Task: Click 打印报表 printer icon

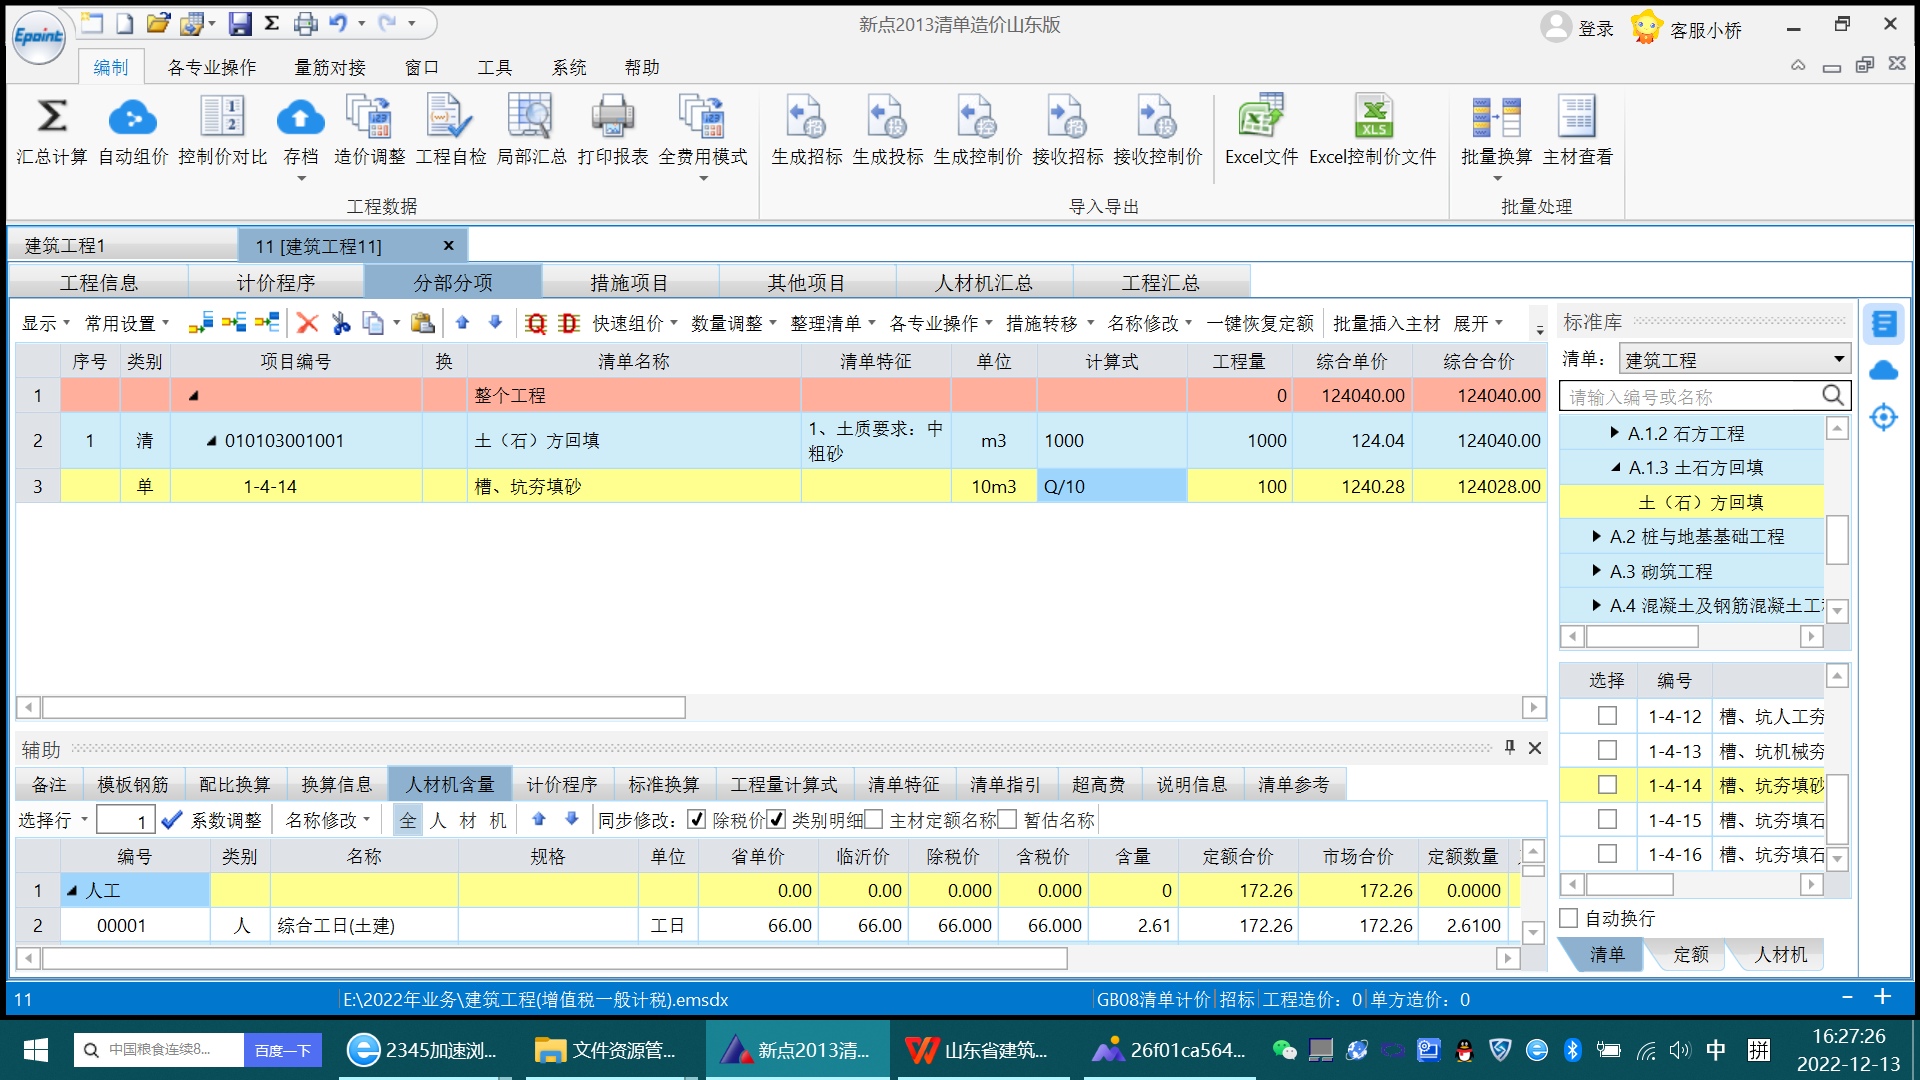Action: 612,117
